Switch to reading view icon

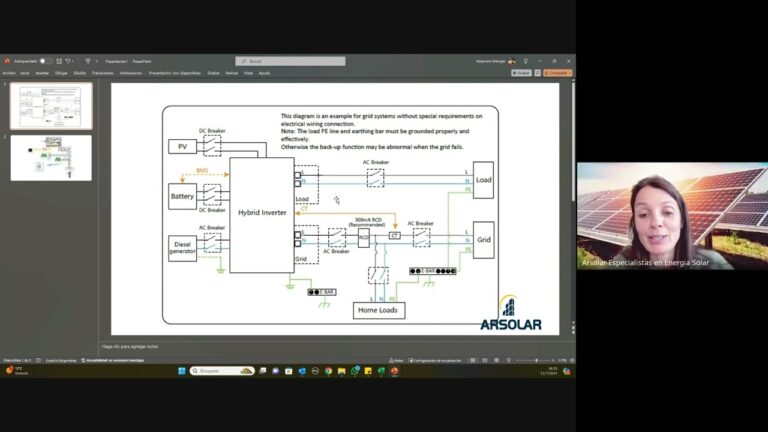[x=498, y=360]
